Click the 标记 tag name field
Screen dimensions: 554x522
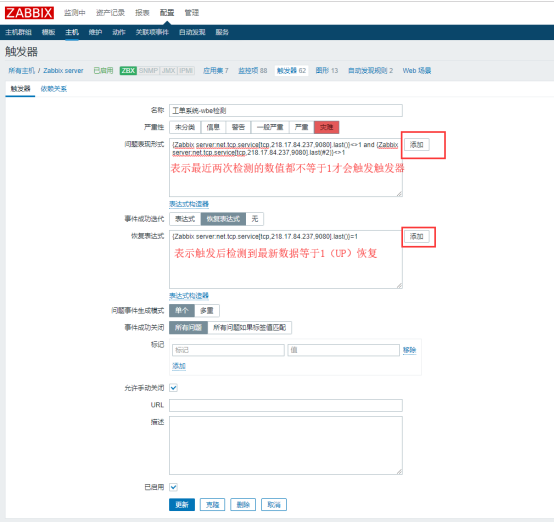pos(228,350)
